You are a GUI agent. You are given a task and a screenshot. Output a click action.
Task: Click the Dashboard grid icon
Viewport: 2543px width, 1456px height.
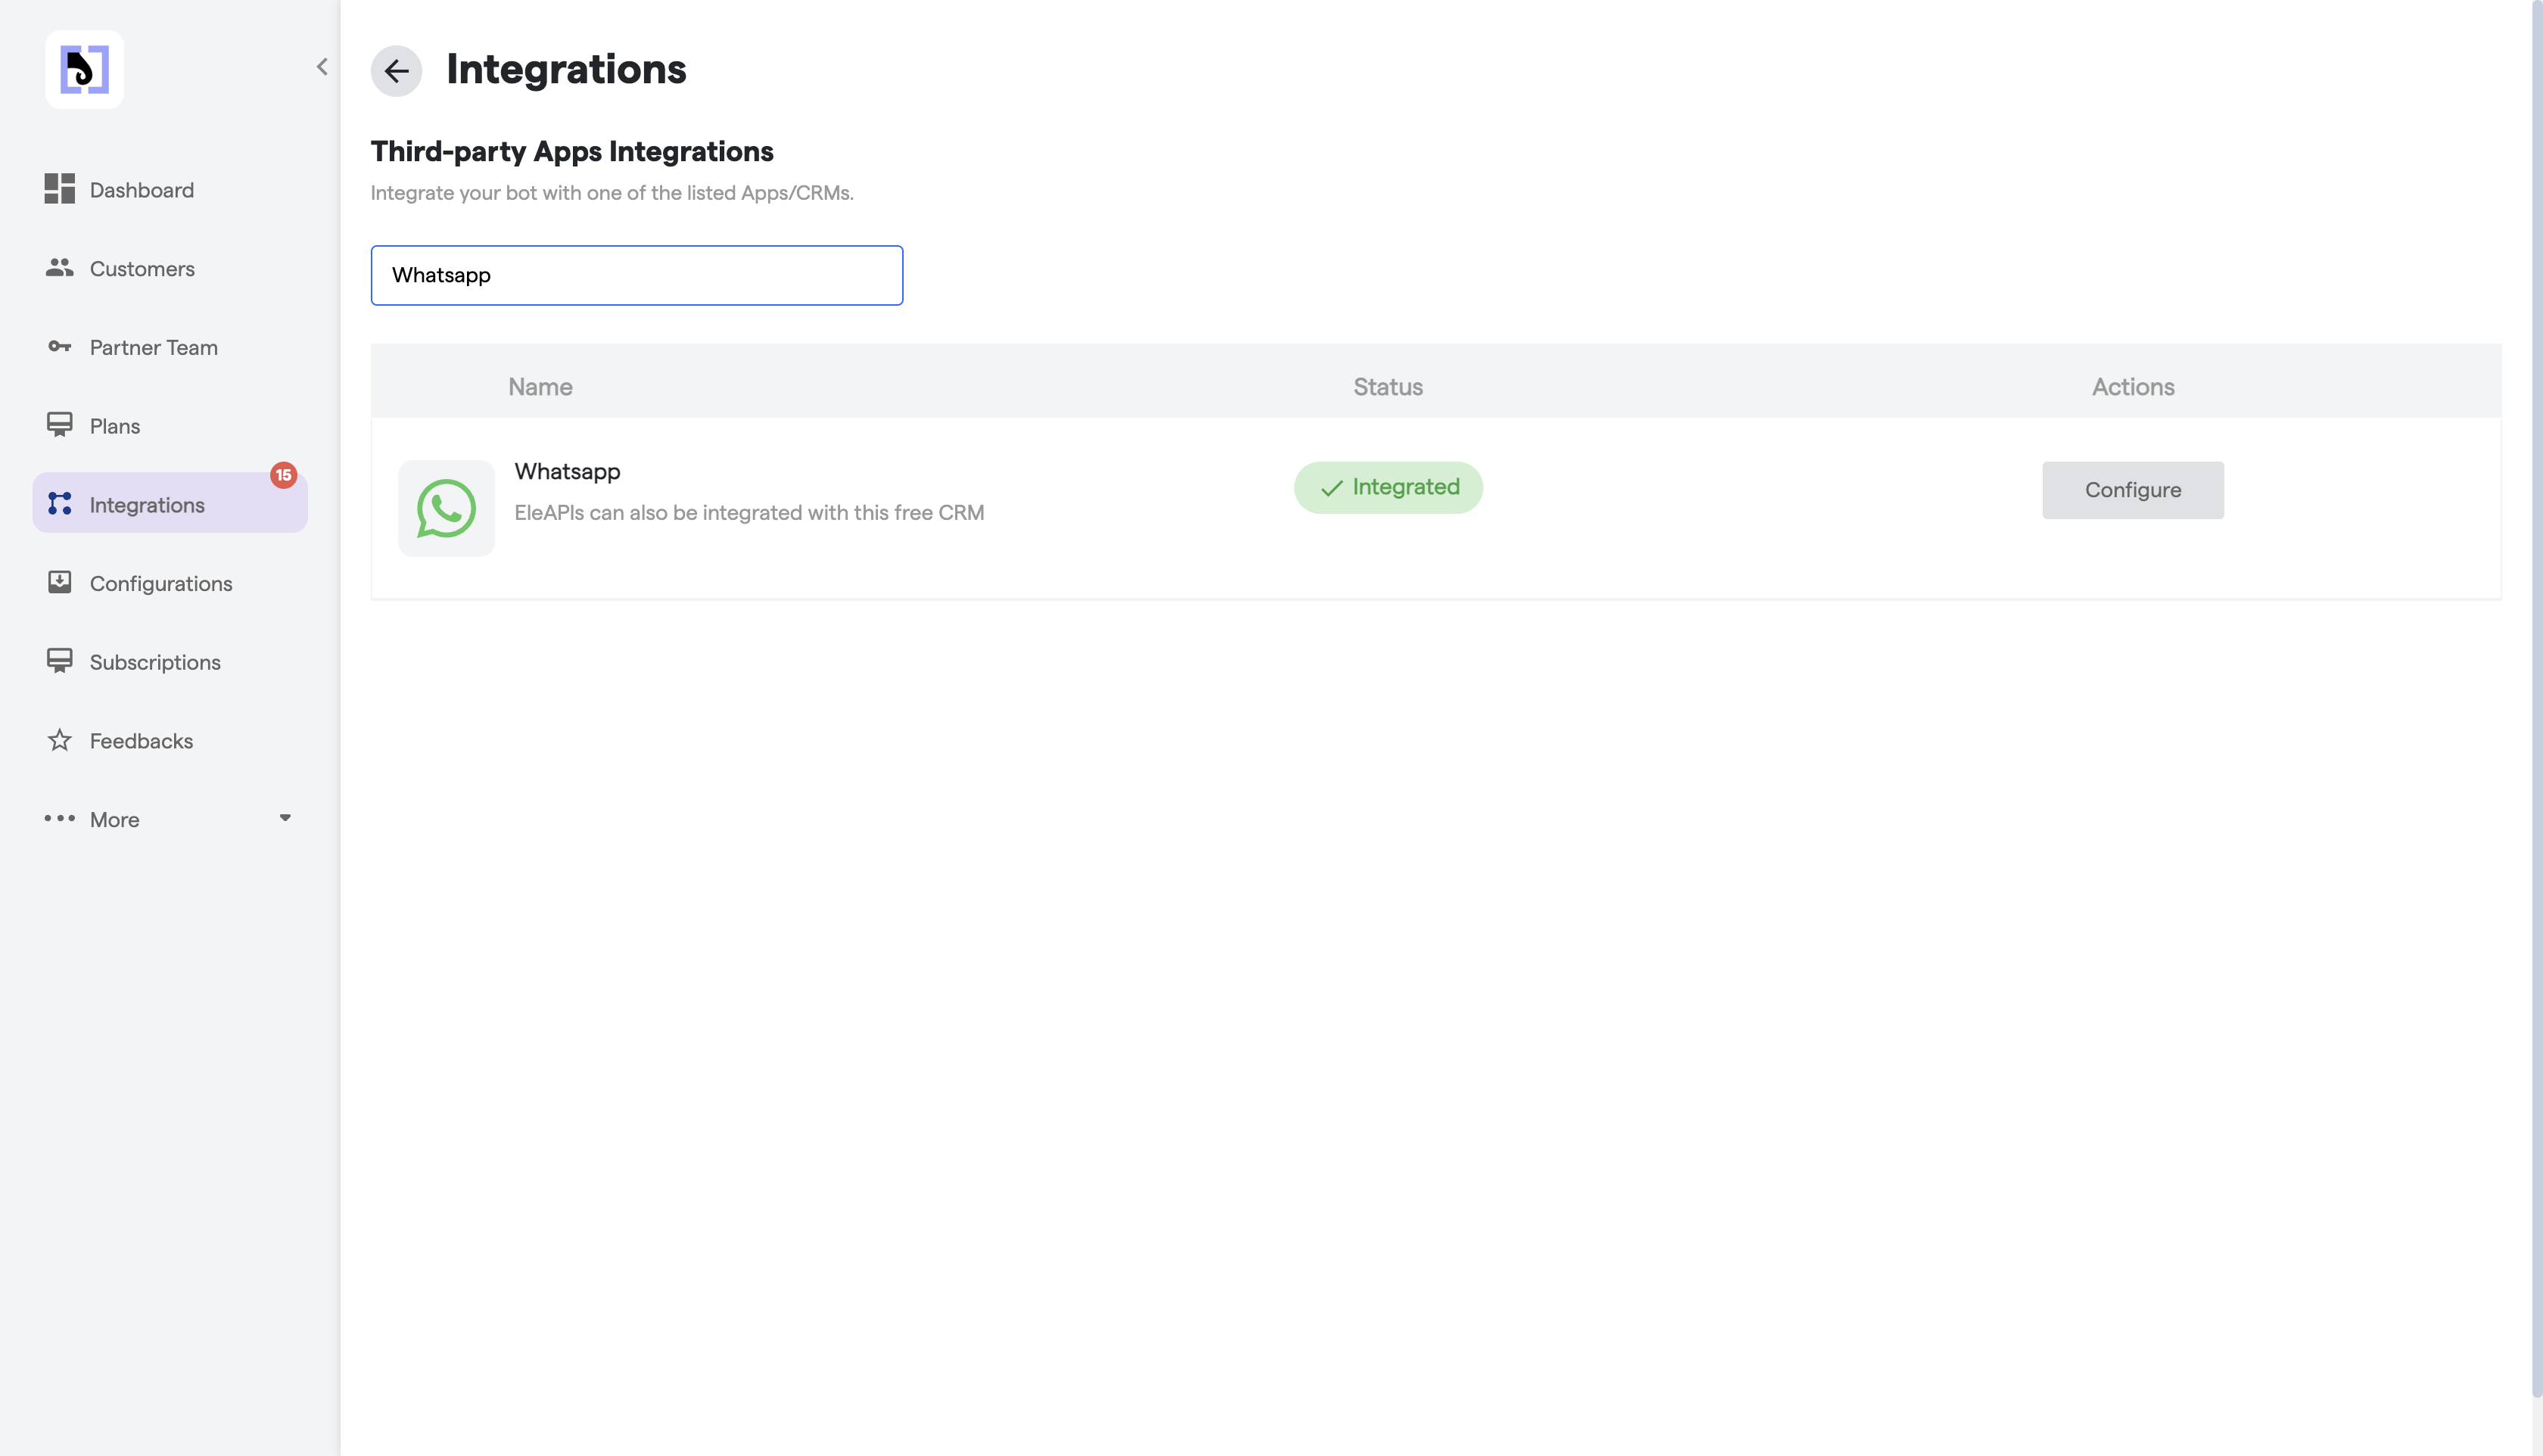pos(59,189)
